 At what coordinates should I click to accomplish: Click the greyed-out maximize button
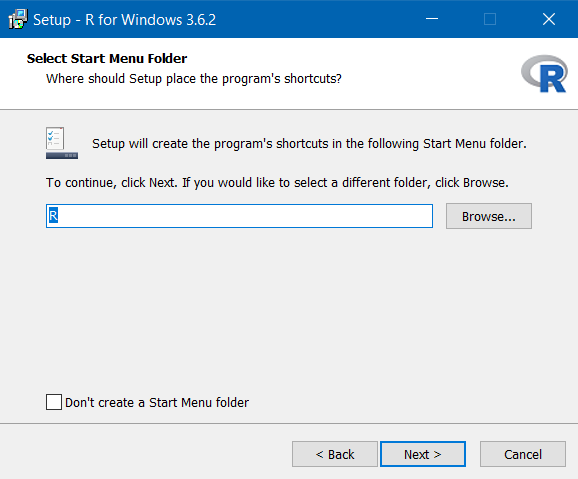pyautogui.click(x=490, y=19)
